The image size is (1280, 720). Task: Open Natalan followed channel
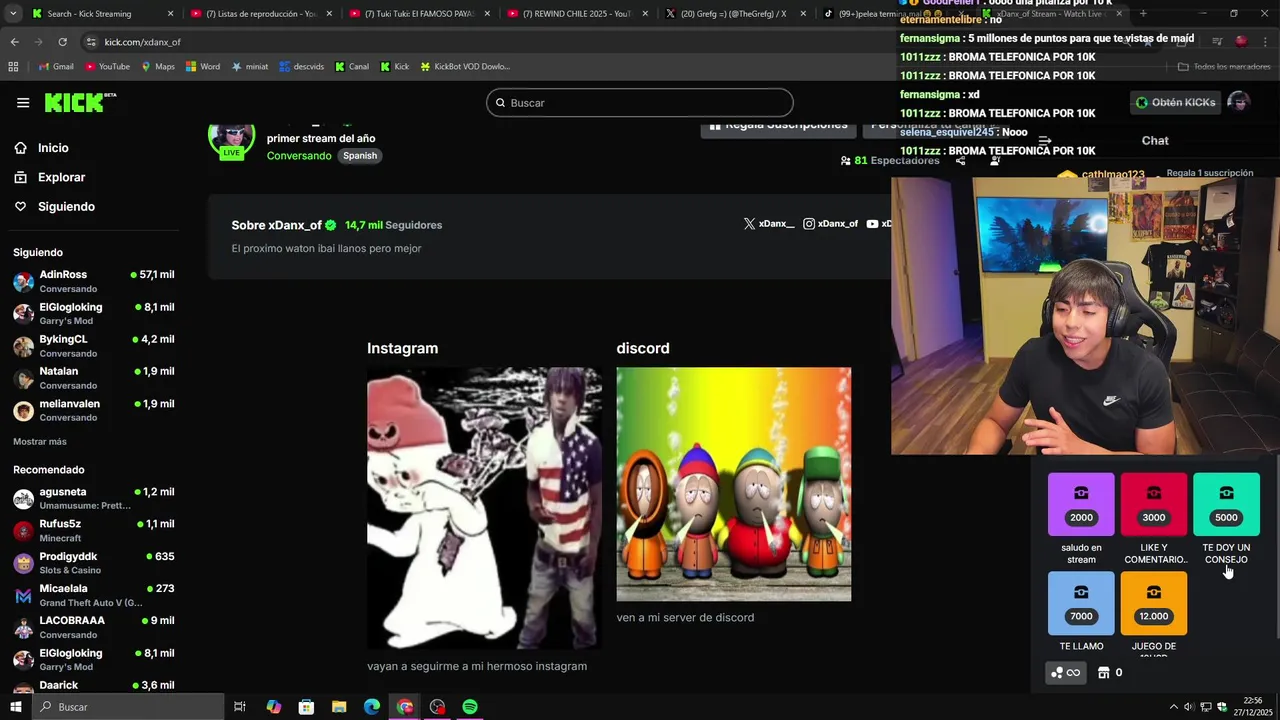[94, 378]
